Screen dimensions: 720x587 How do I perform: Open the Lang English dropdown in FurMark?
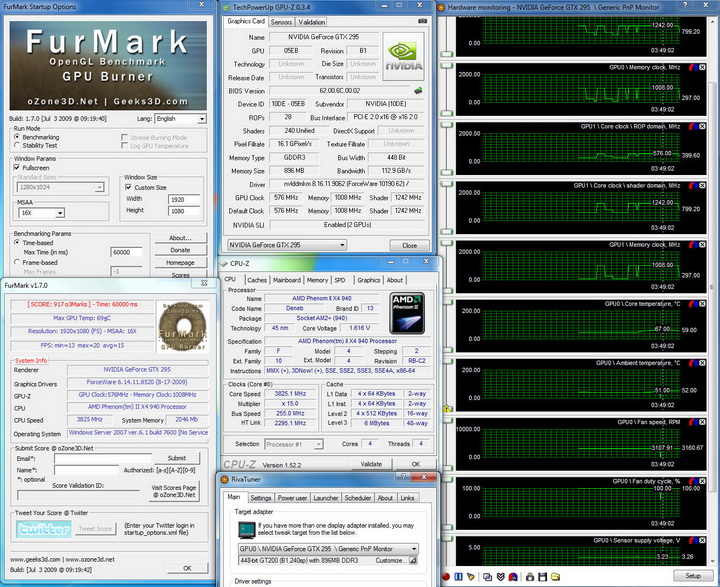tap(181, 119)
